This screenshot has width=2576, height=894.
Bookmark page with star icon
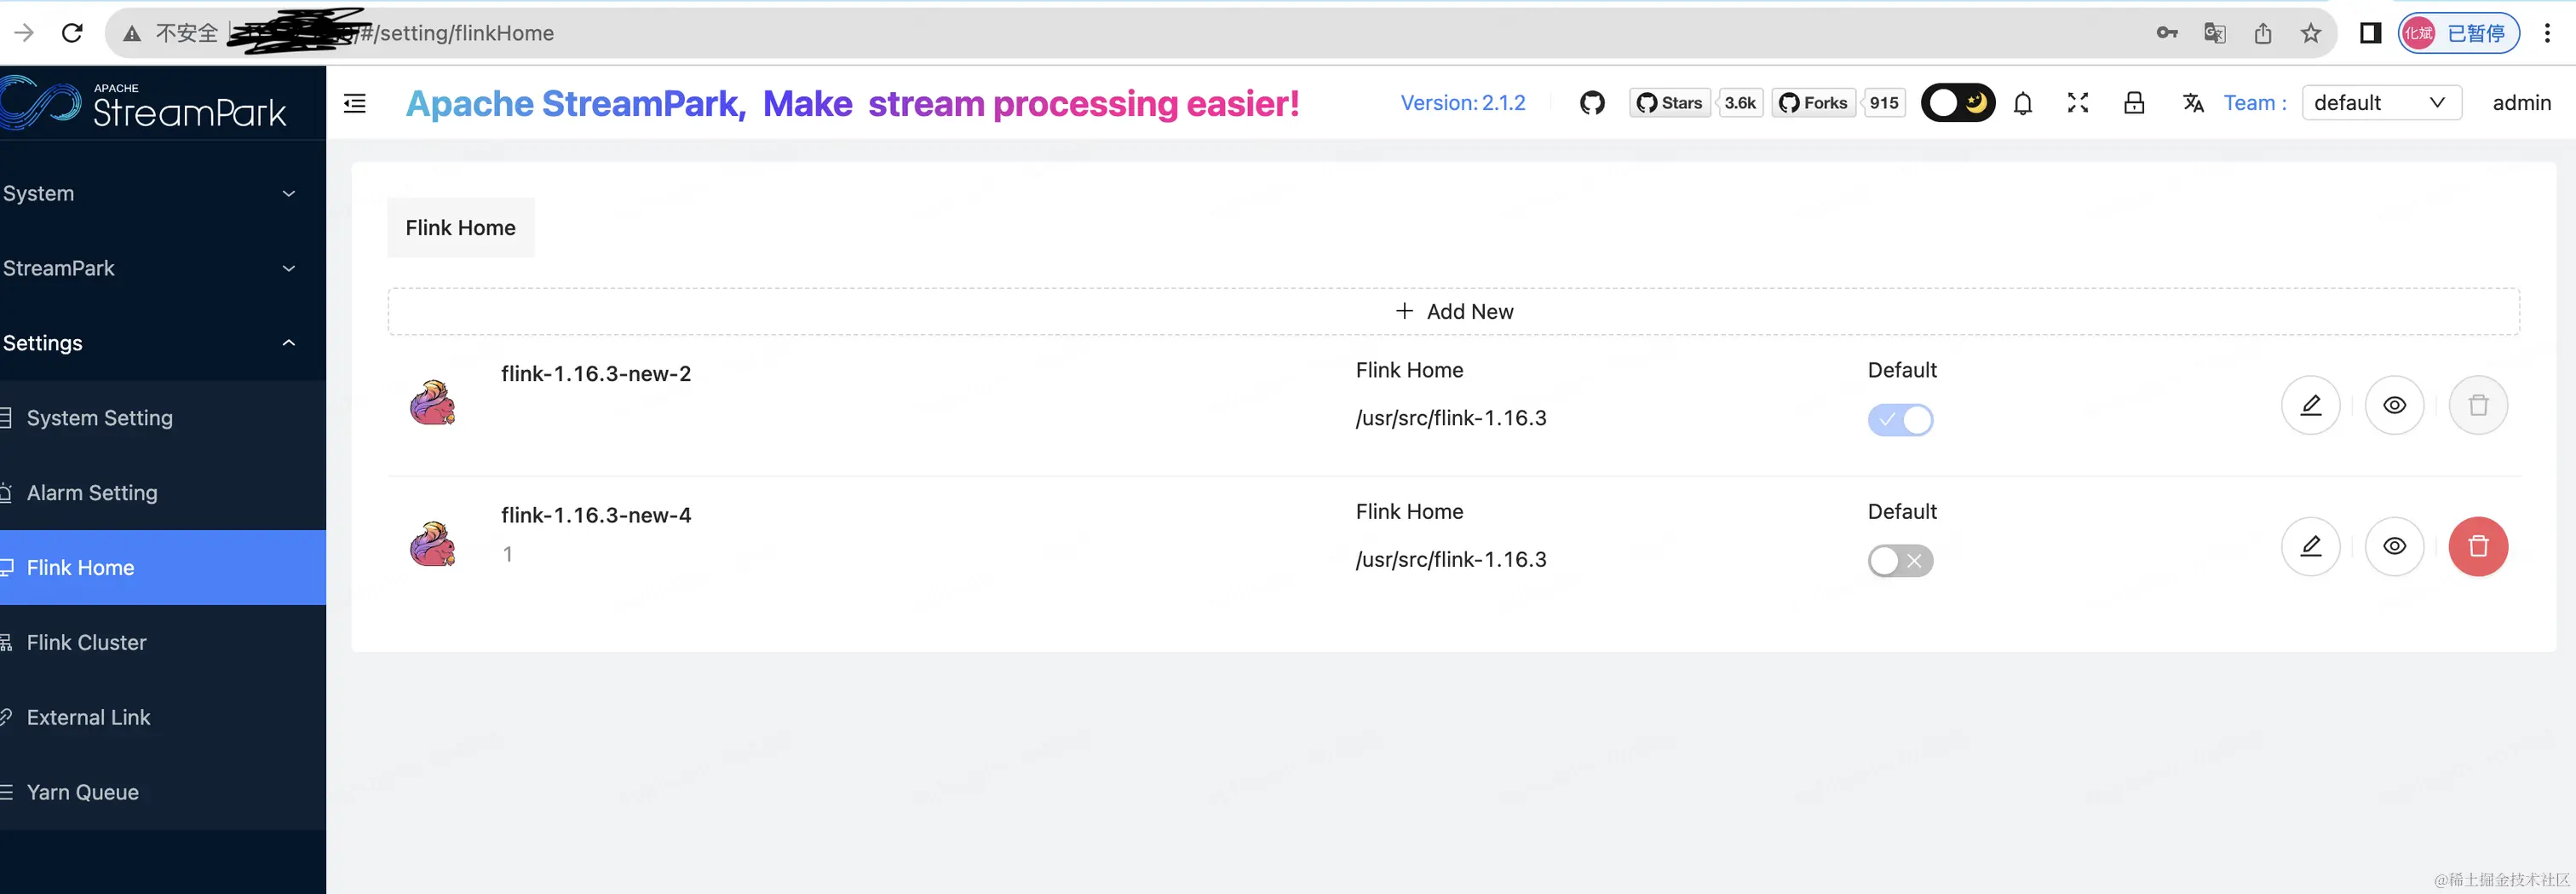pyautogui.click(x=2311, y=33)
